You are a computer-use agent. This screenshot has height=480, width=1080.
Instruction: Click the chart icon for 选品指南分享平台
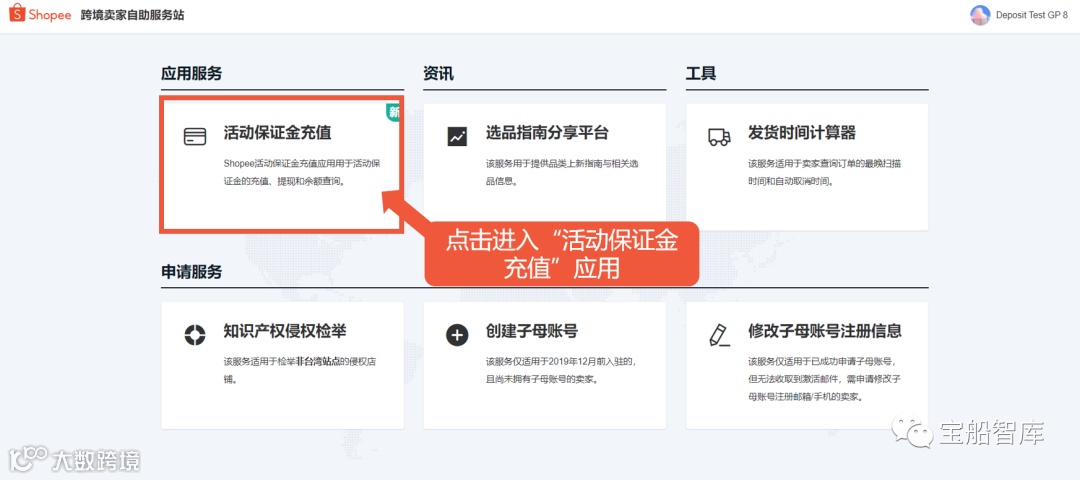pos(457,136)
